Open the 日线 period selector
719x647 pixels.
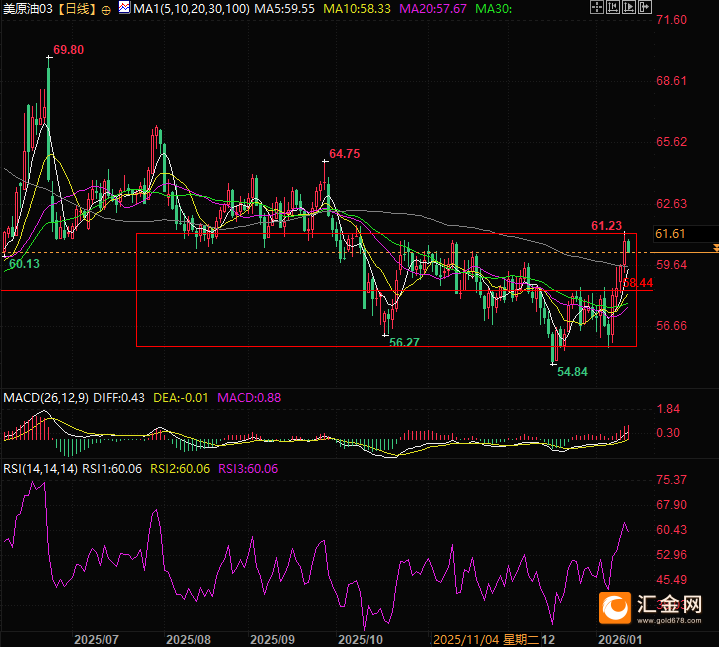[x=76, y=9]
